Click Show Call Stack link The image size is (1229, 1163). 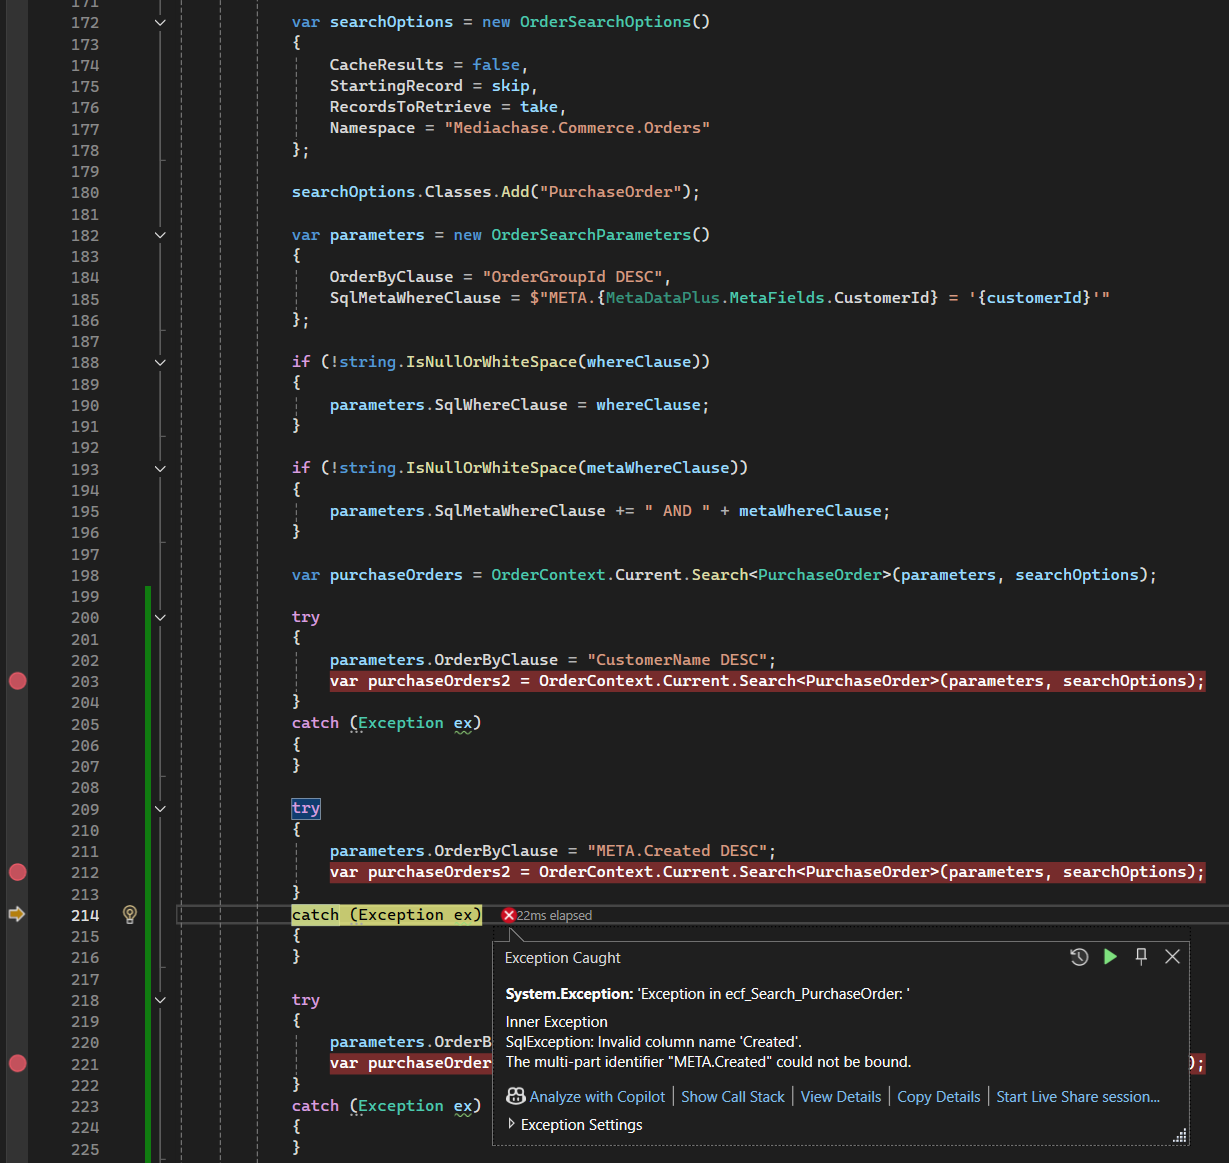click(x=733, y=1096)
